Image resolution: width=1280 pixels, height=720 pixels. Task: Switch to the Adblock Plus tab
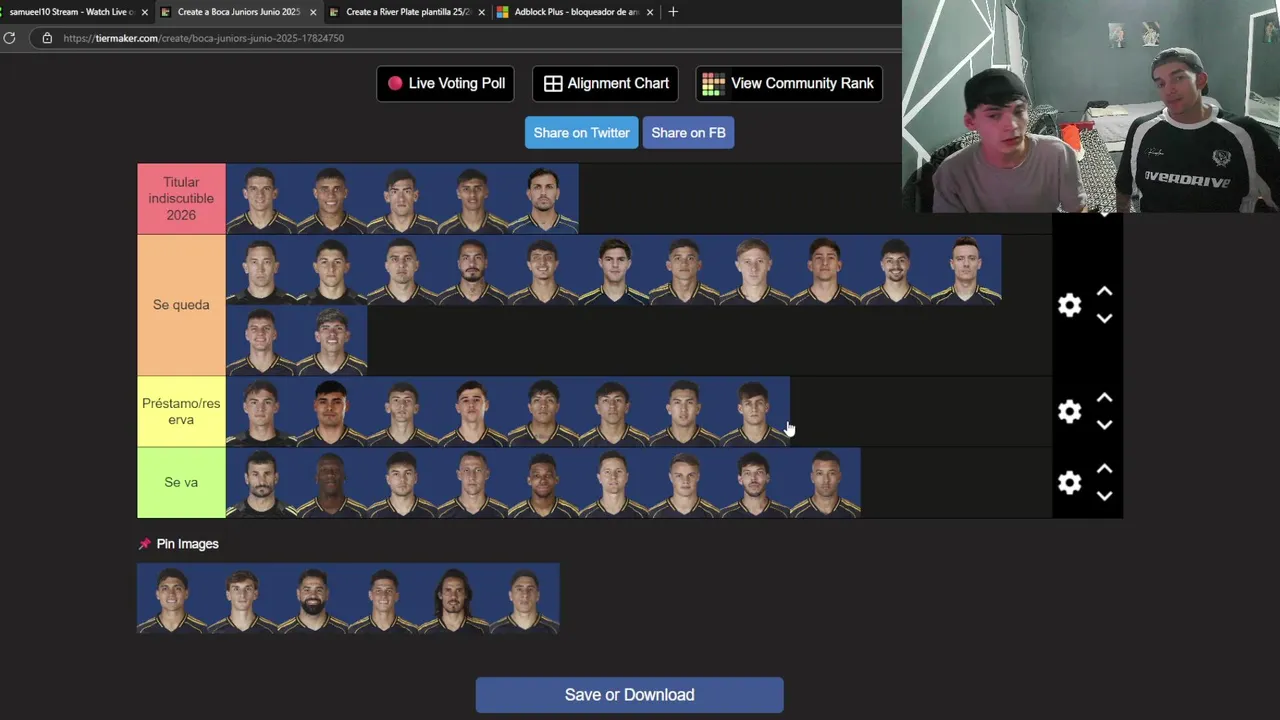(x=576, y=12)
